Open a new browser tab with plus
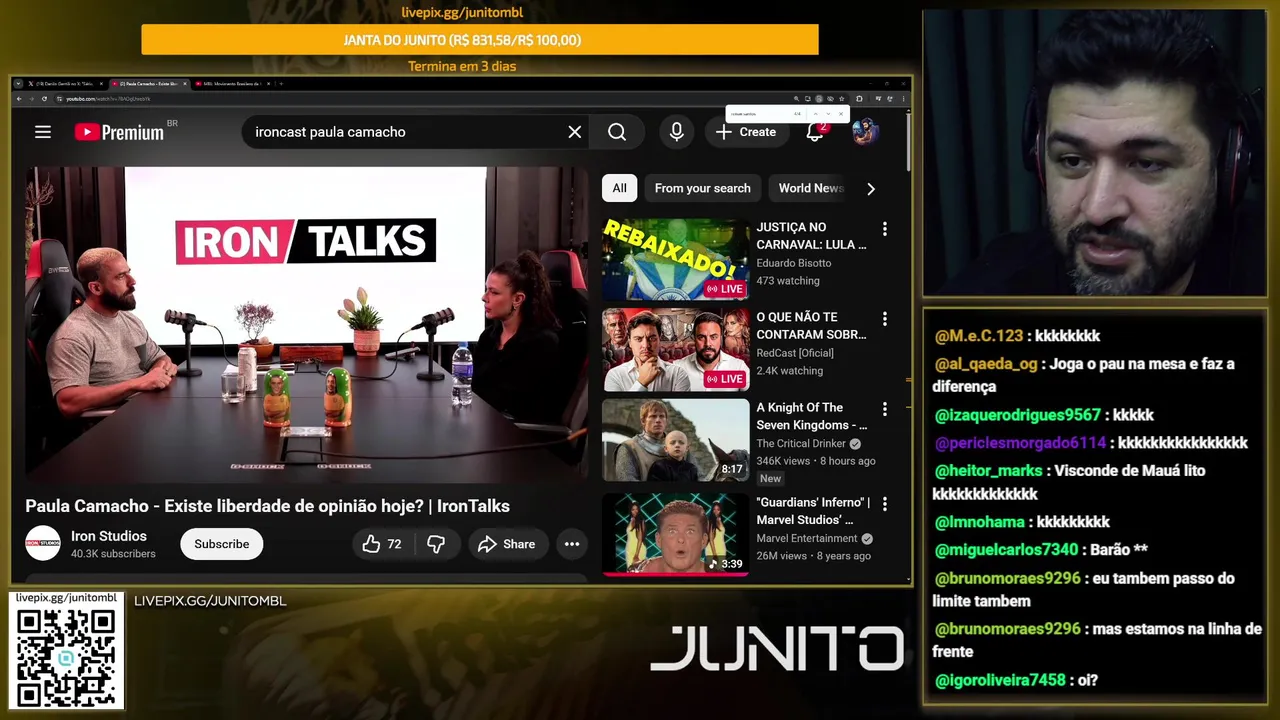The image size is (1280, 720). click(281, 83)
